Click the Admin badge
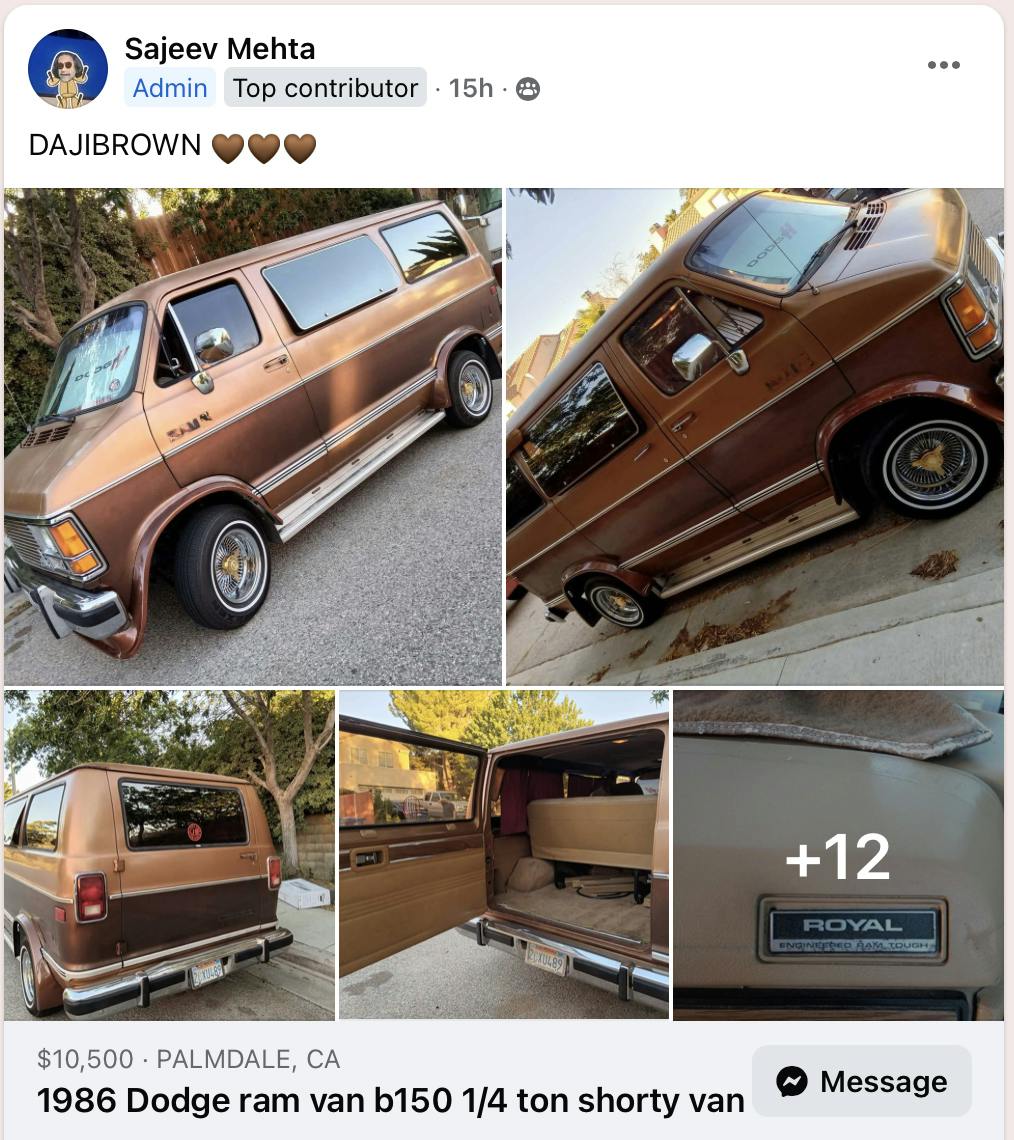The width and height of the screenshot is (1014, 1140). [x=170, y=88]
